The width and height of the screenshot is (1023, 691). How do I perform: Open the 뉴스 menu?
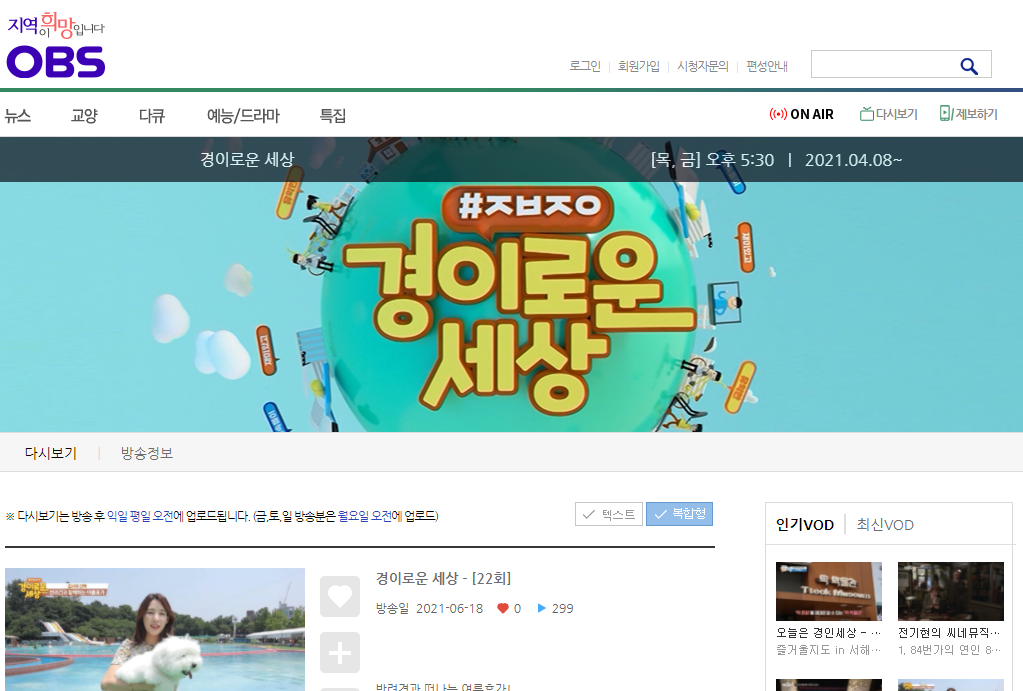click(18, 115)
